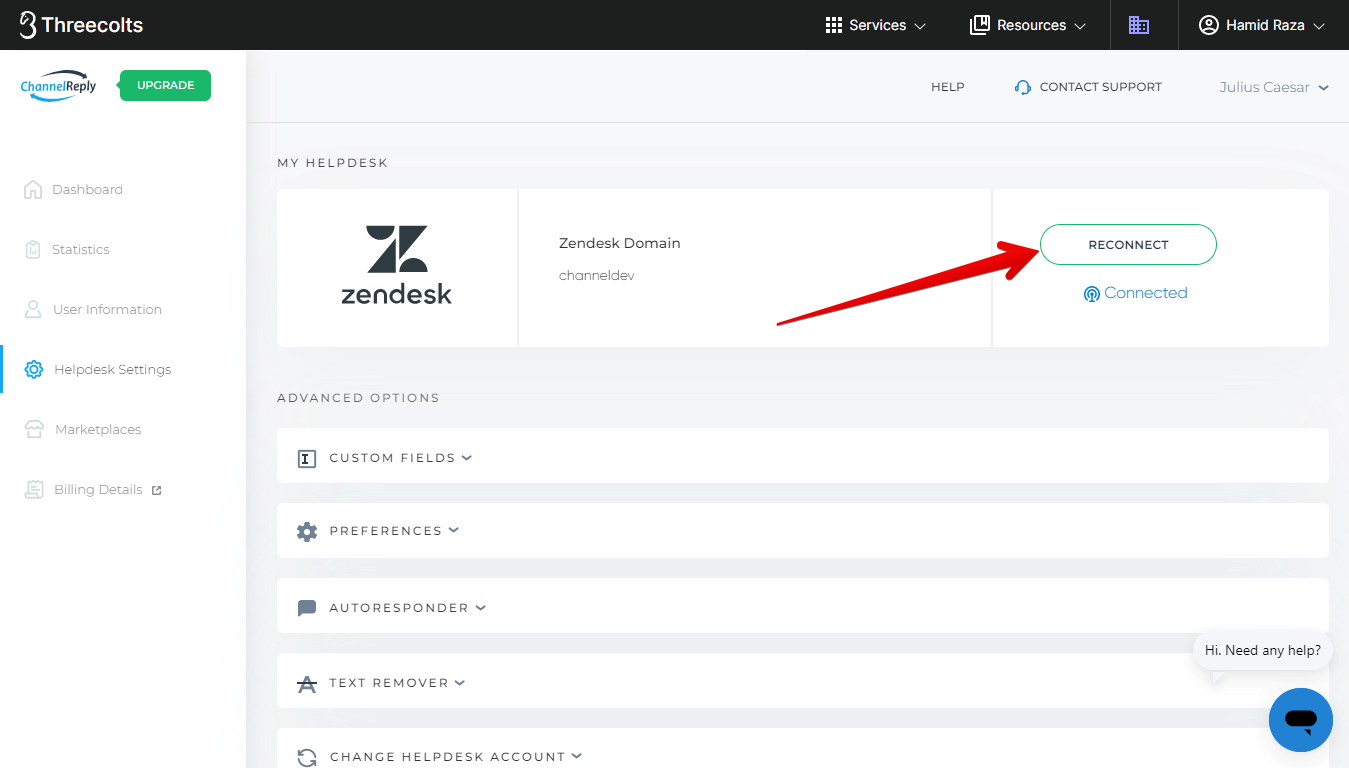Click the Text Remover strikethrough icon
This screenshot has height=768, width=1349.
307,683
